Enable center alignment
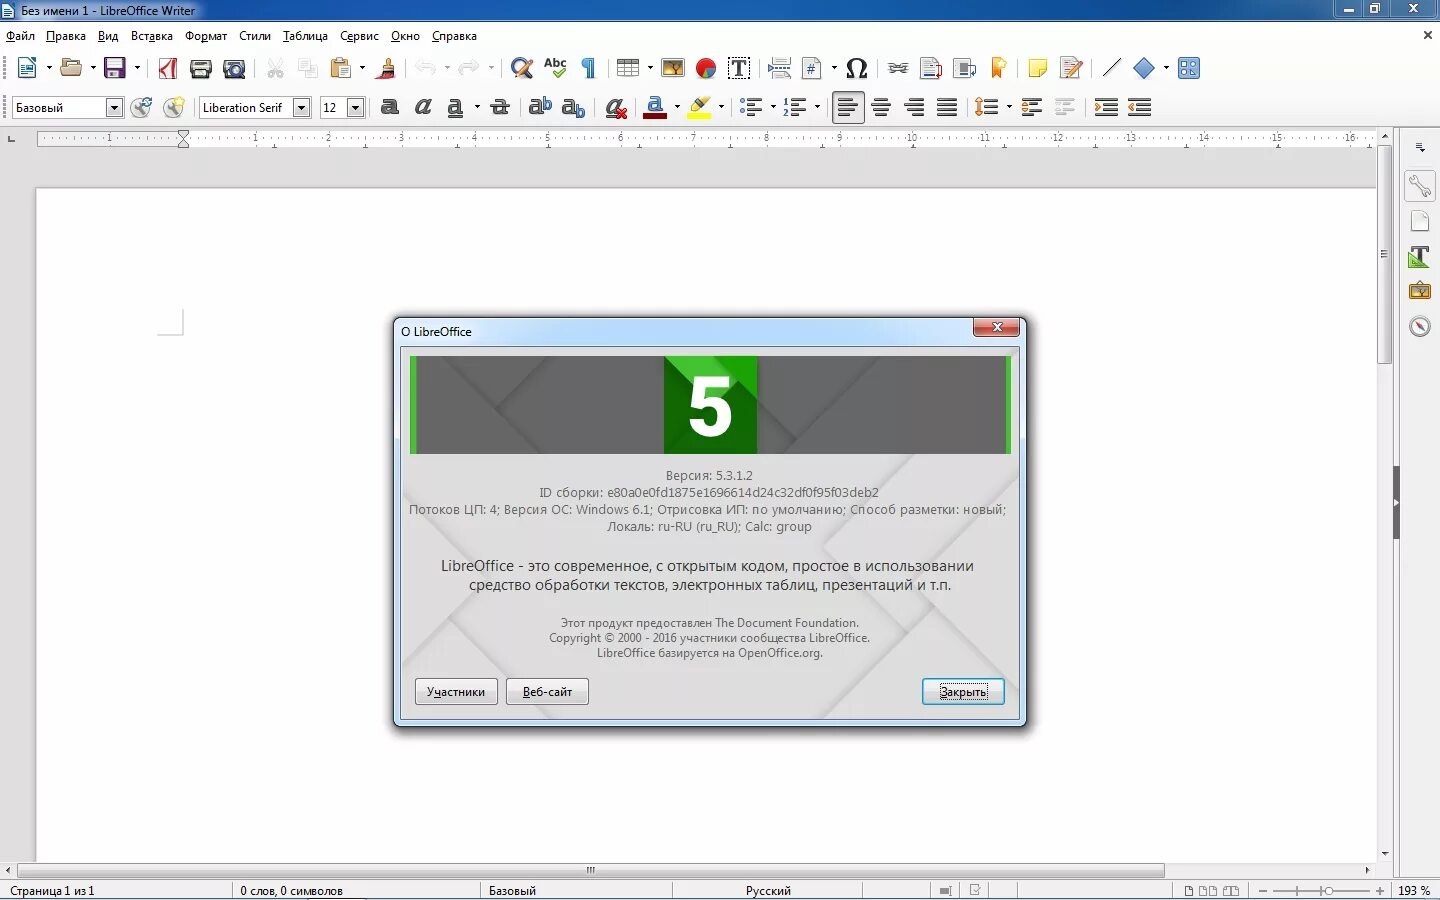The image size is (1440, 900). click(x=881, y=107)
